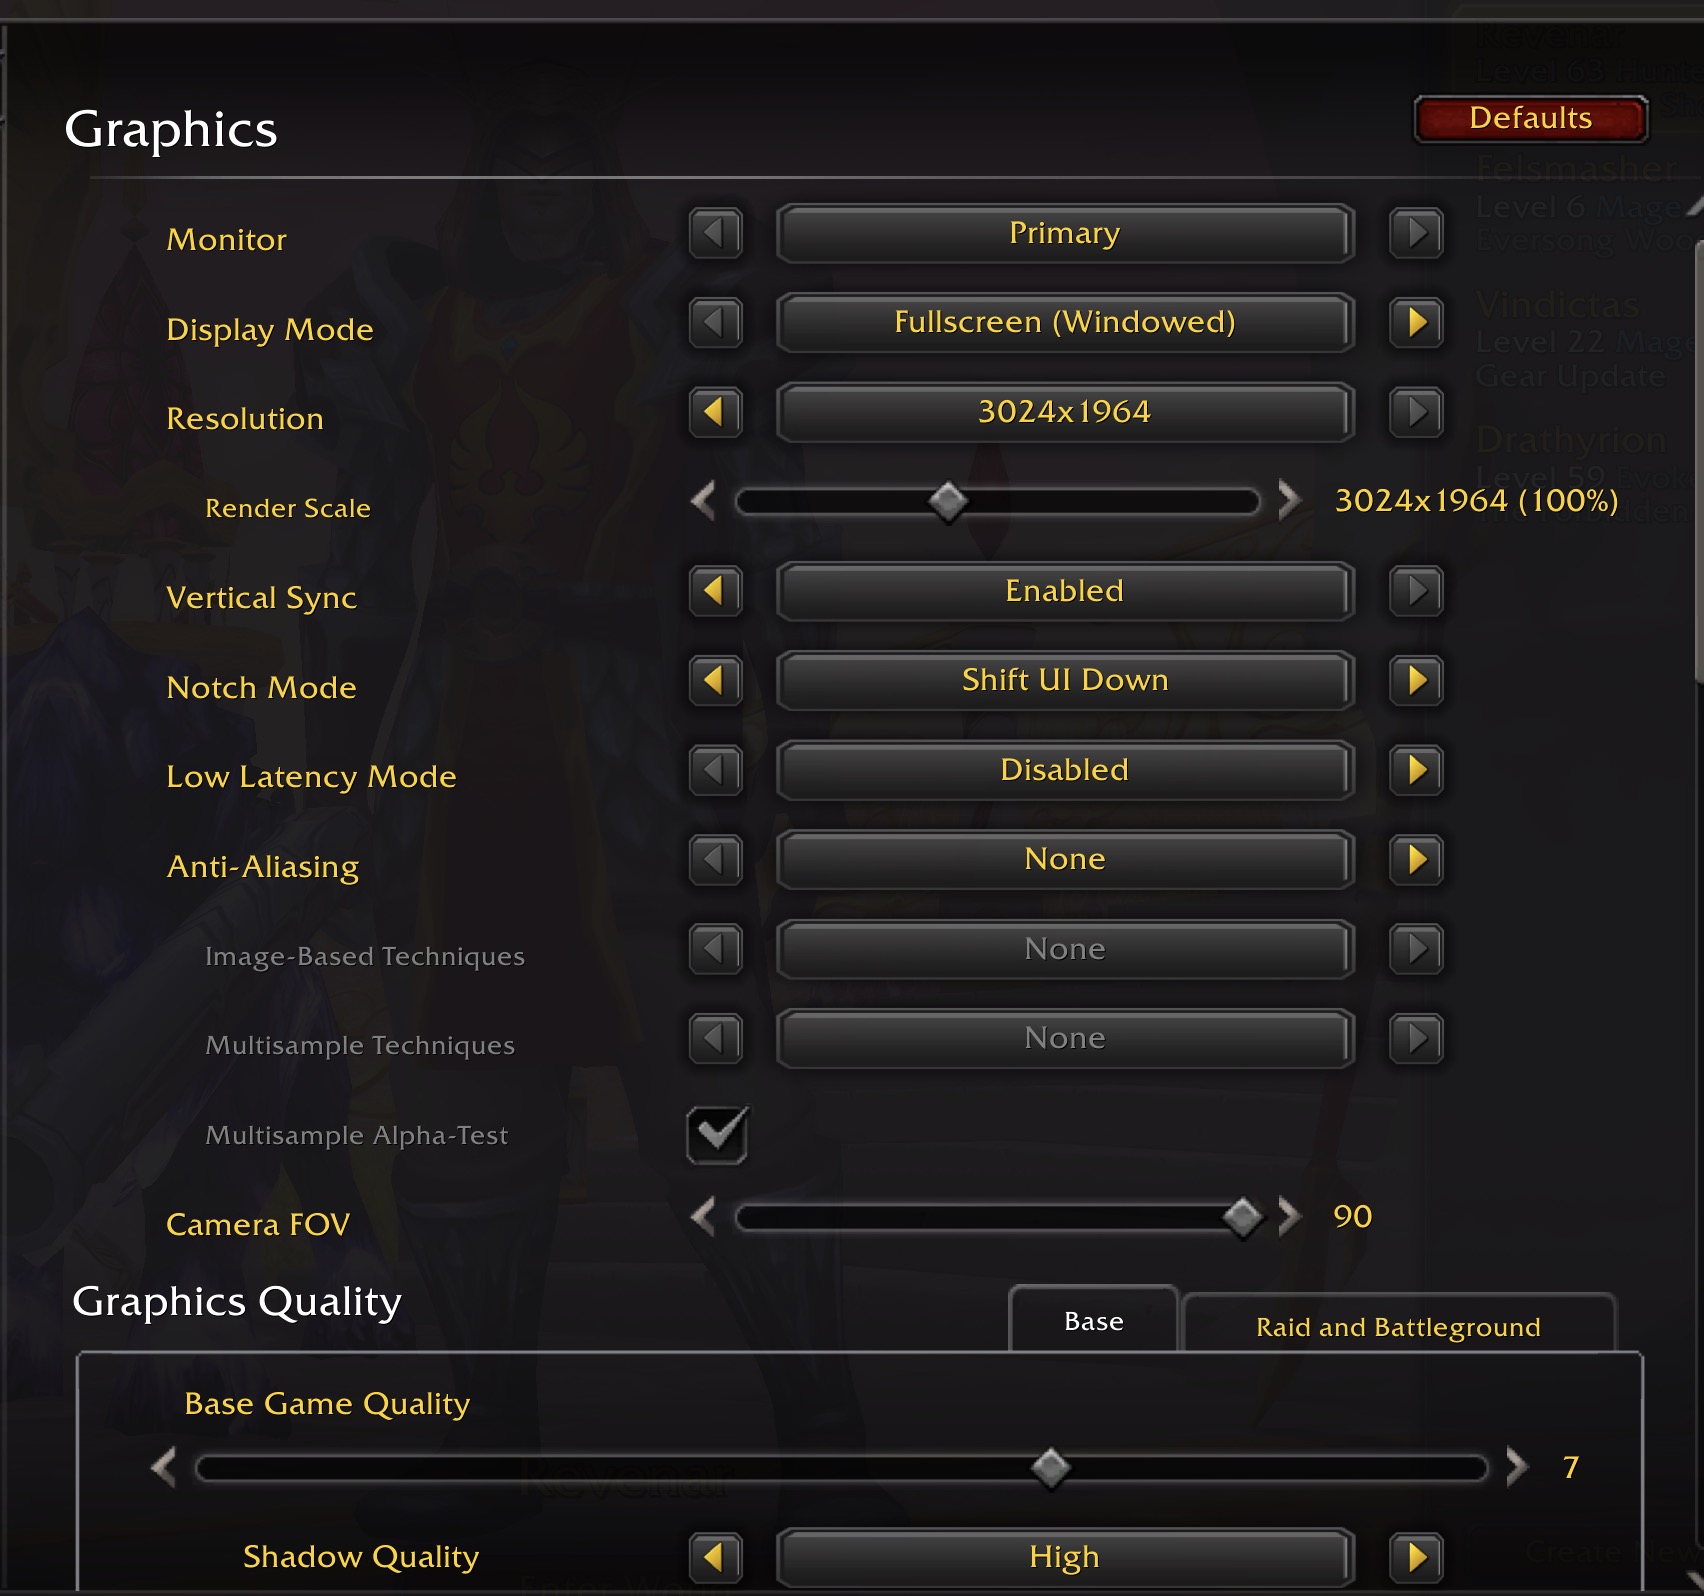Click the Low Latency Mode label

pos(311,778)
